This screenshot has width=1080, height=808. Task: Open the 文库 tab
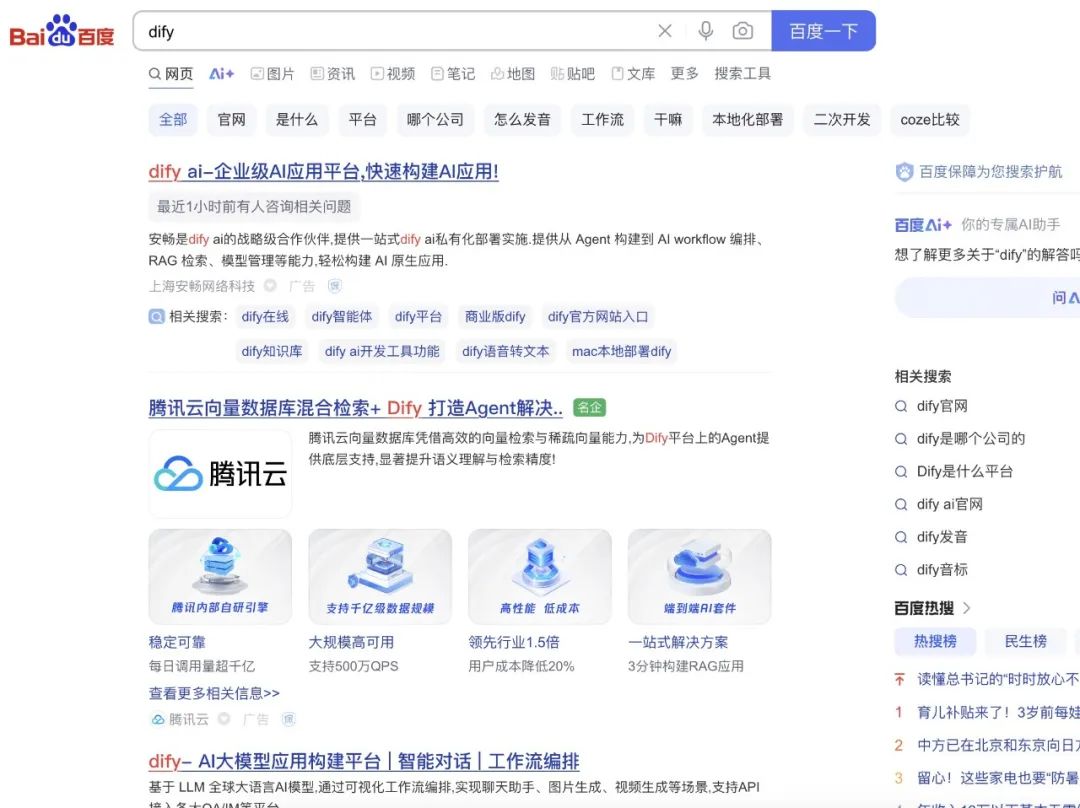click(633, 74)
